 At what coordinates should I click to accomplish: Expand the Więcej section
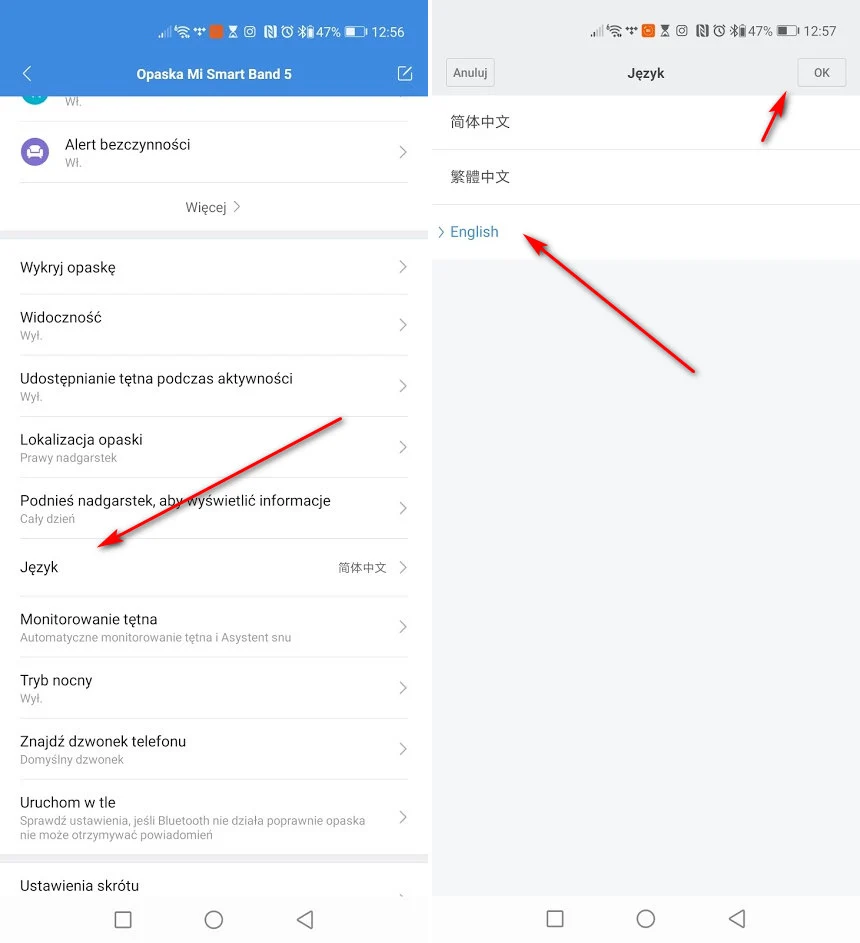coord(213,207)
